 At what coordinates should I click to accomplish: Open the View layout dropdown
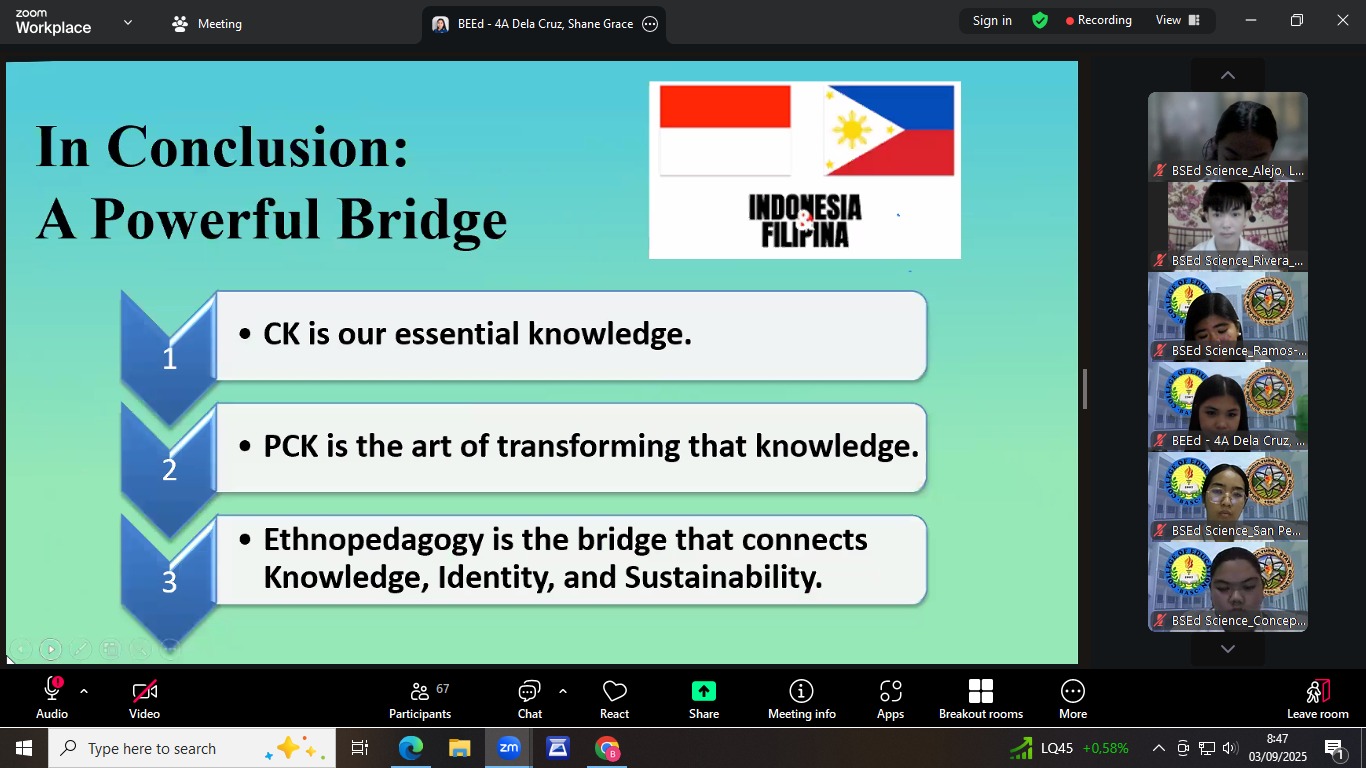coord(1177,20)
